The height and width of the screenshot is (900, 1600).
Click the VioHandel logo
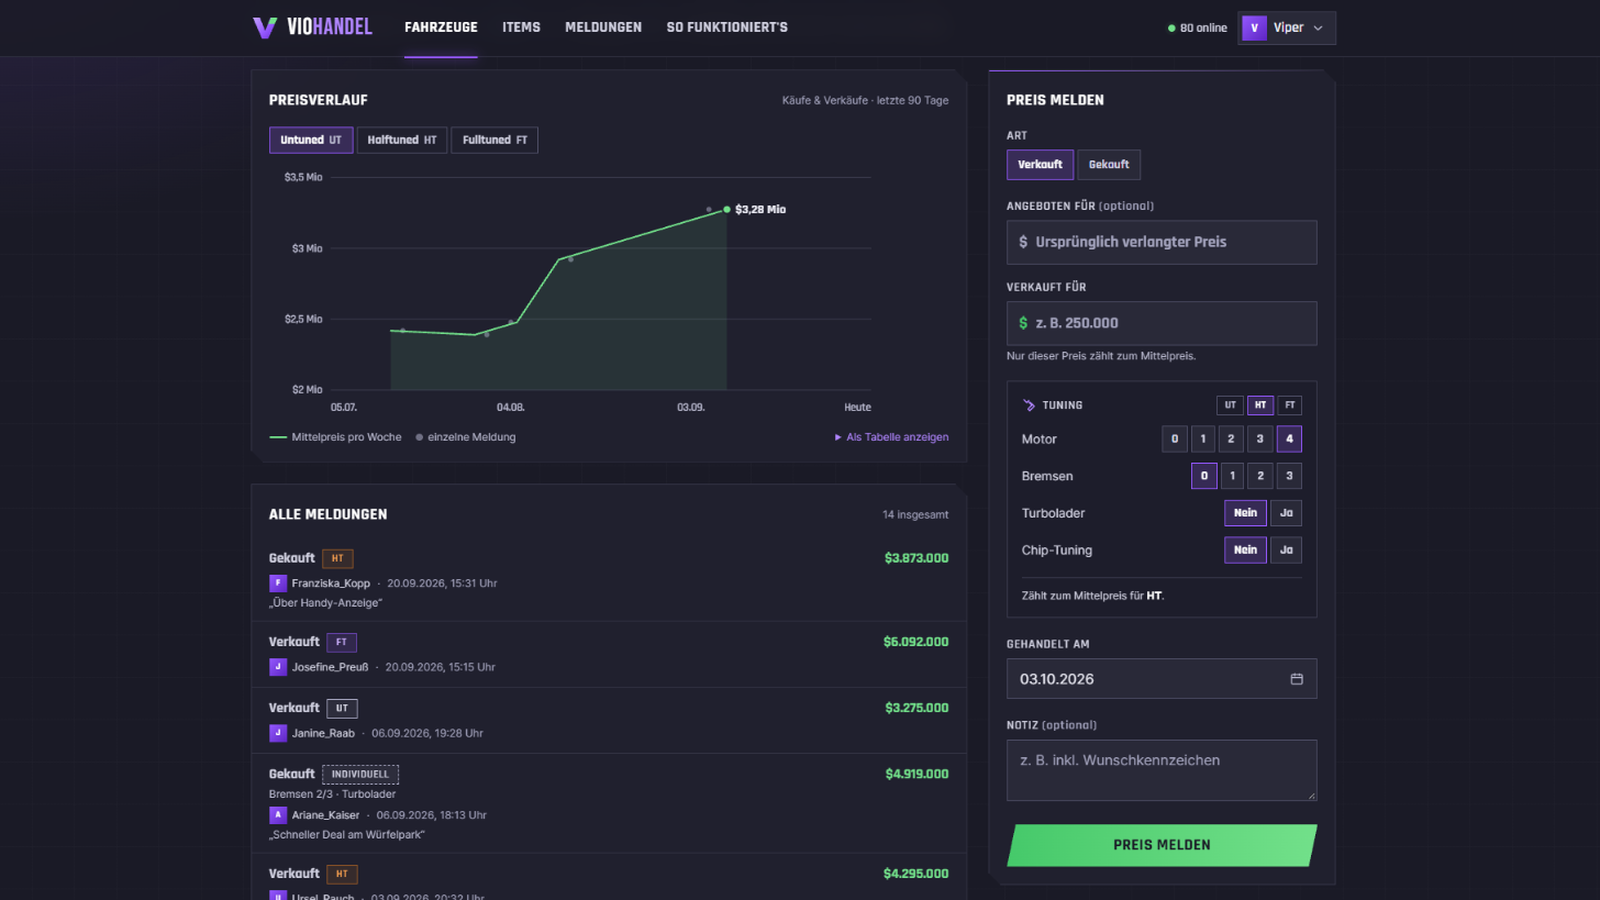[312, 27]
